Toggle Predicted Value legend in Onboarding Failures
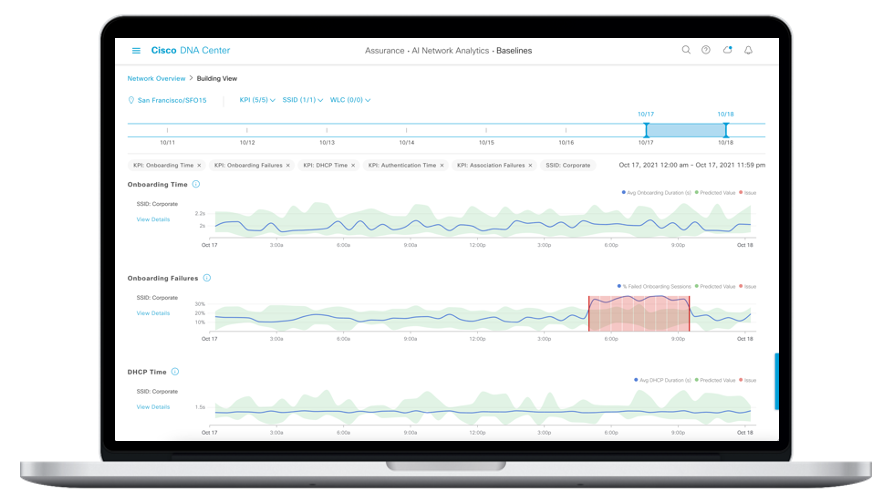 (x=715, y=286)
